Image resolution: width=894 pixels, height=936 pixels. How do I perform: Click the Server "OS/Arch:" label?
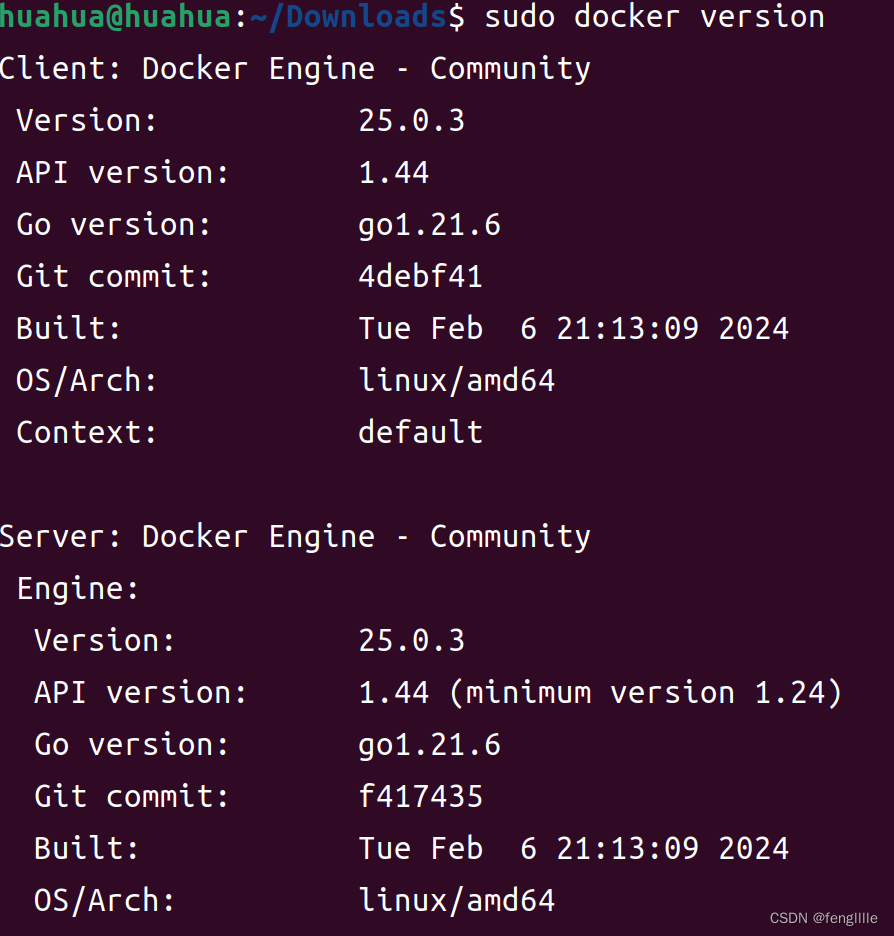pos(104,901)
